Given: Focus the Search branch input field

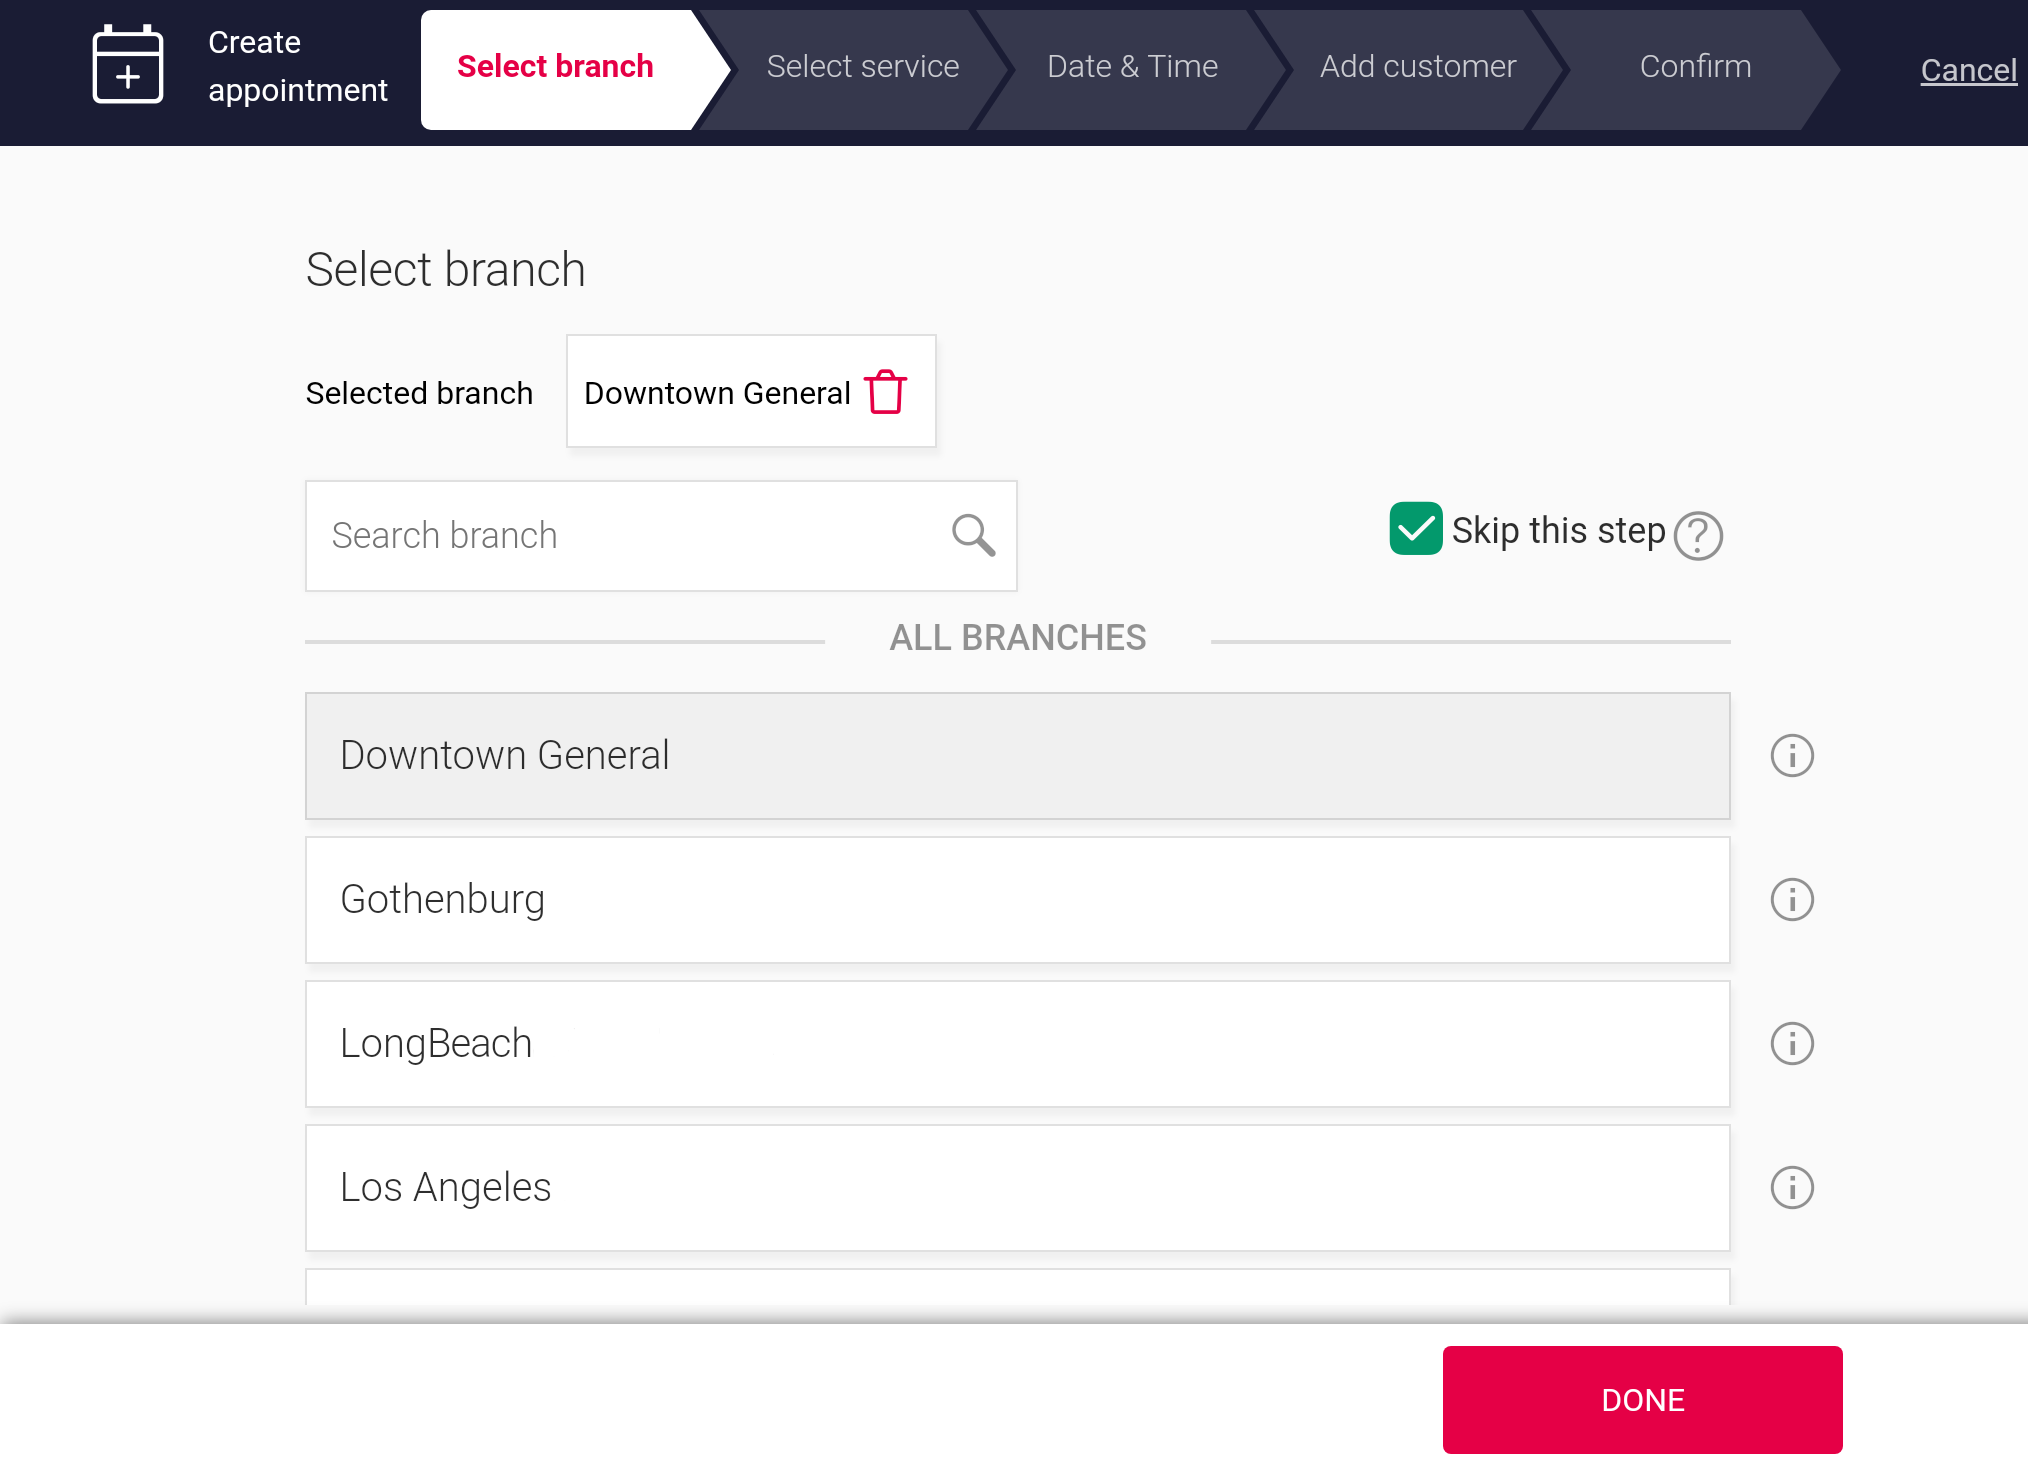Looking at the screenshot, I should coord(661,536).
